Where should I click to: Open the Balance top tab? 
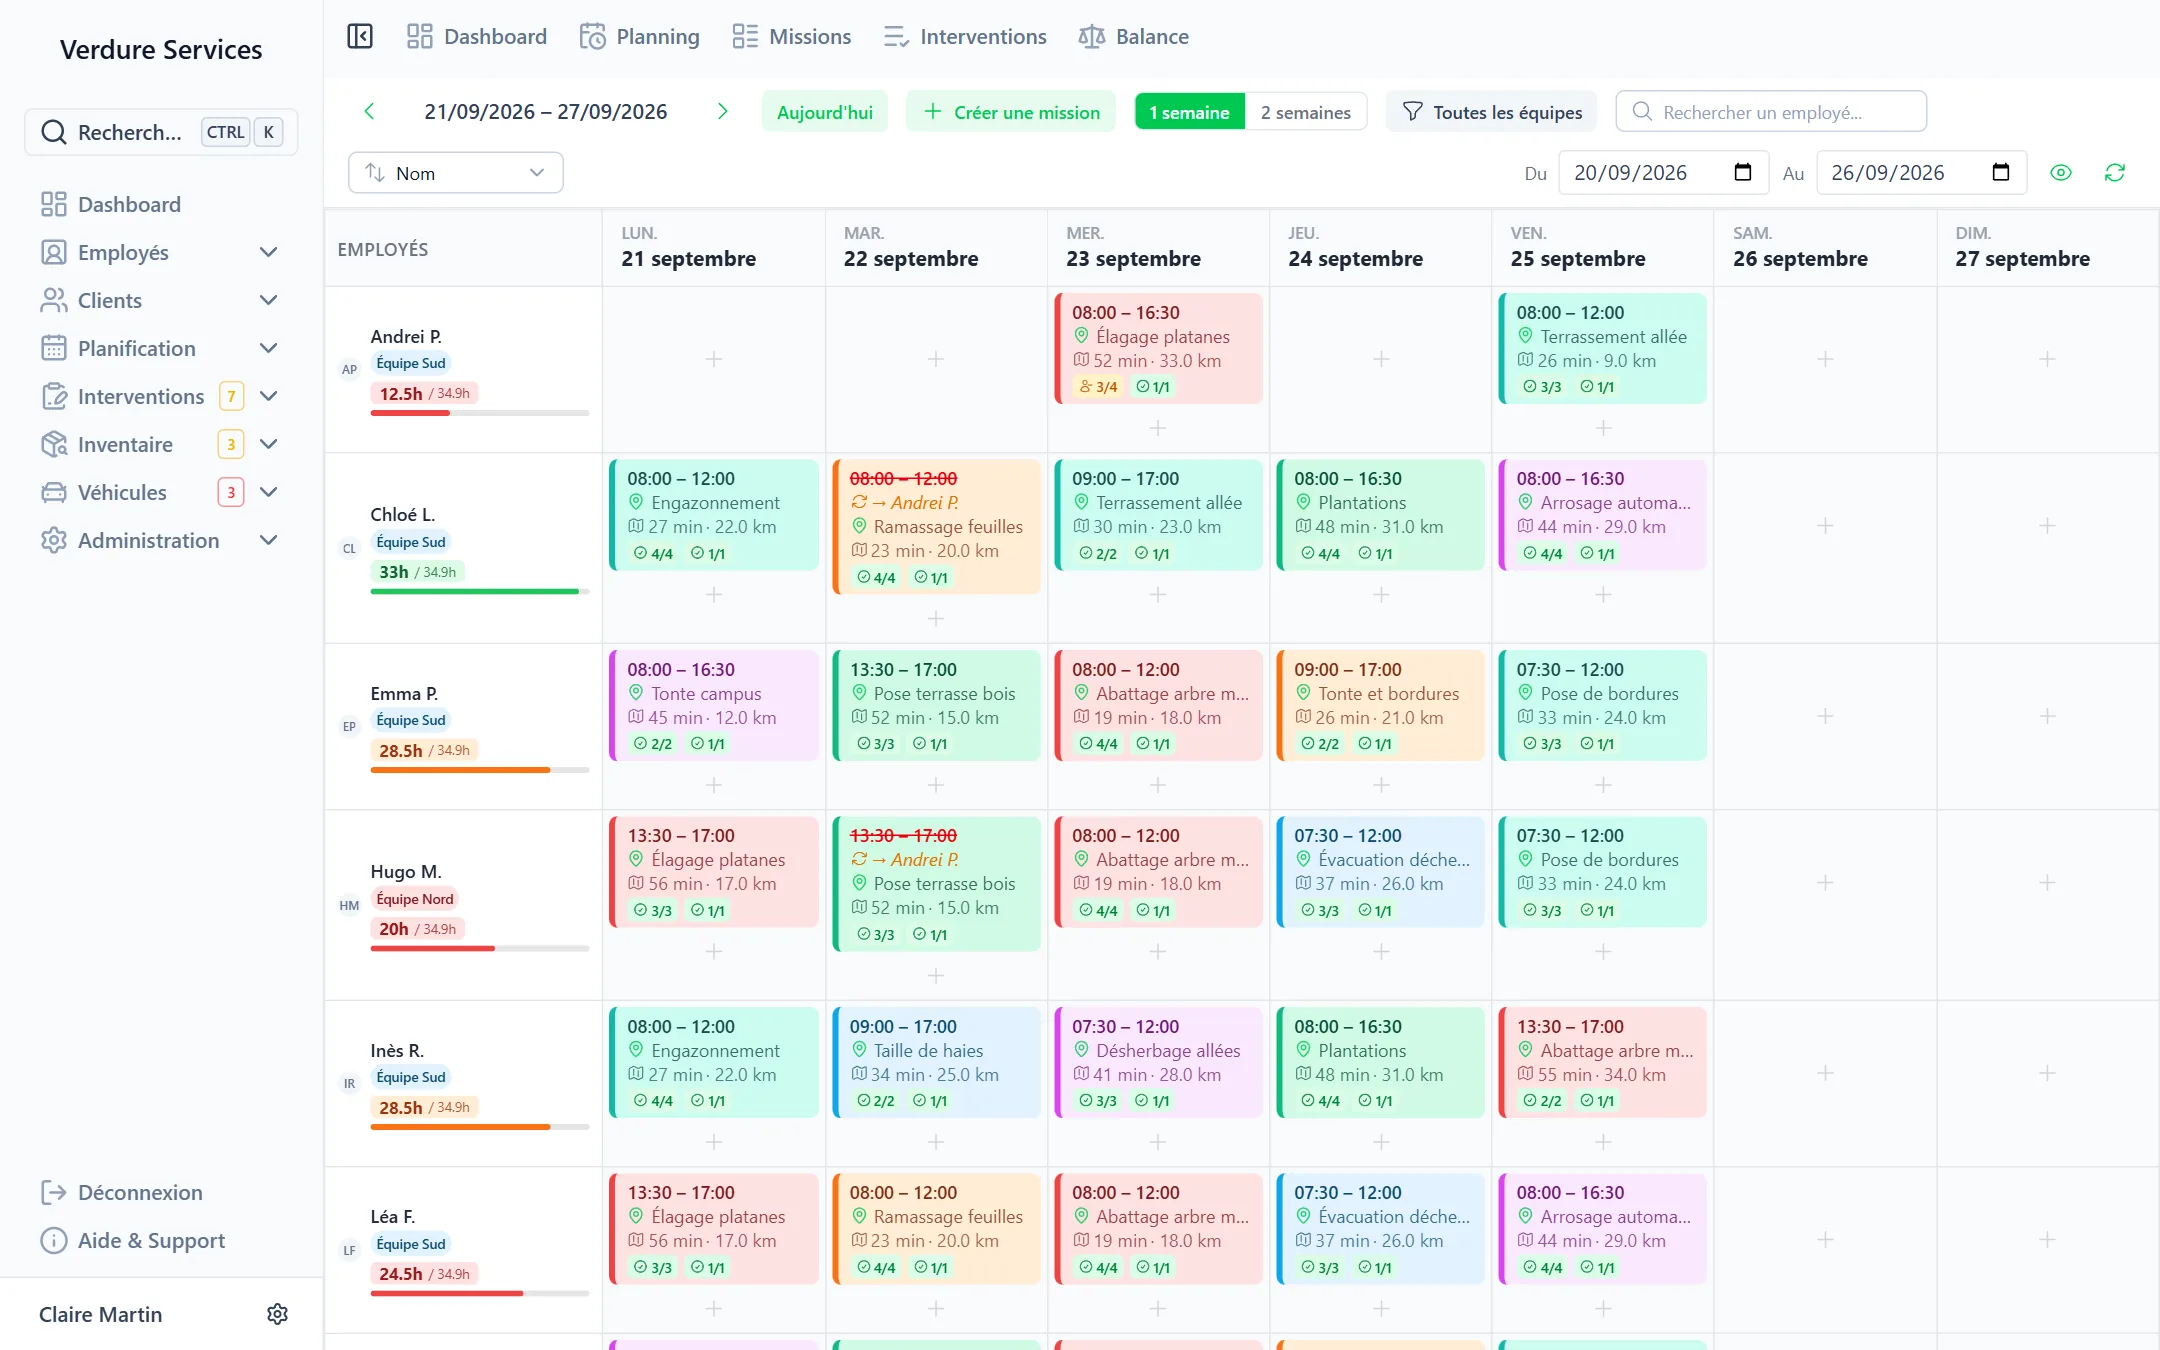tap(1134, 37)
